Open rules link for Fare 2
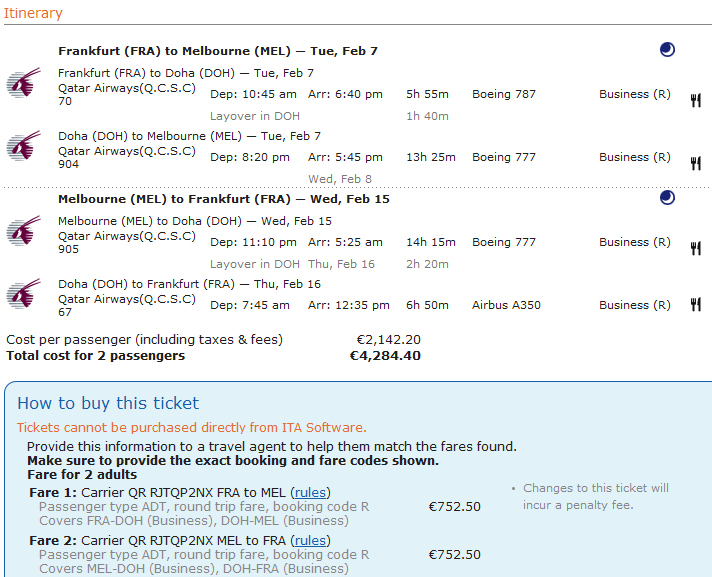This screenshot has height=577, width=712. (x=310, y=541)
